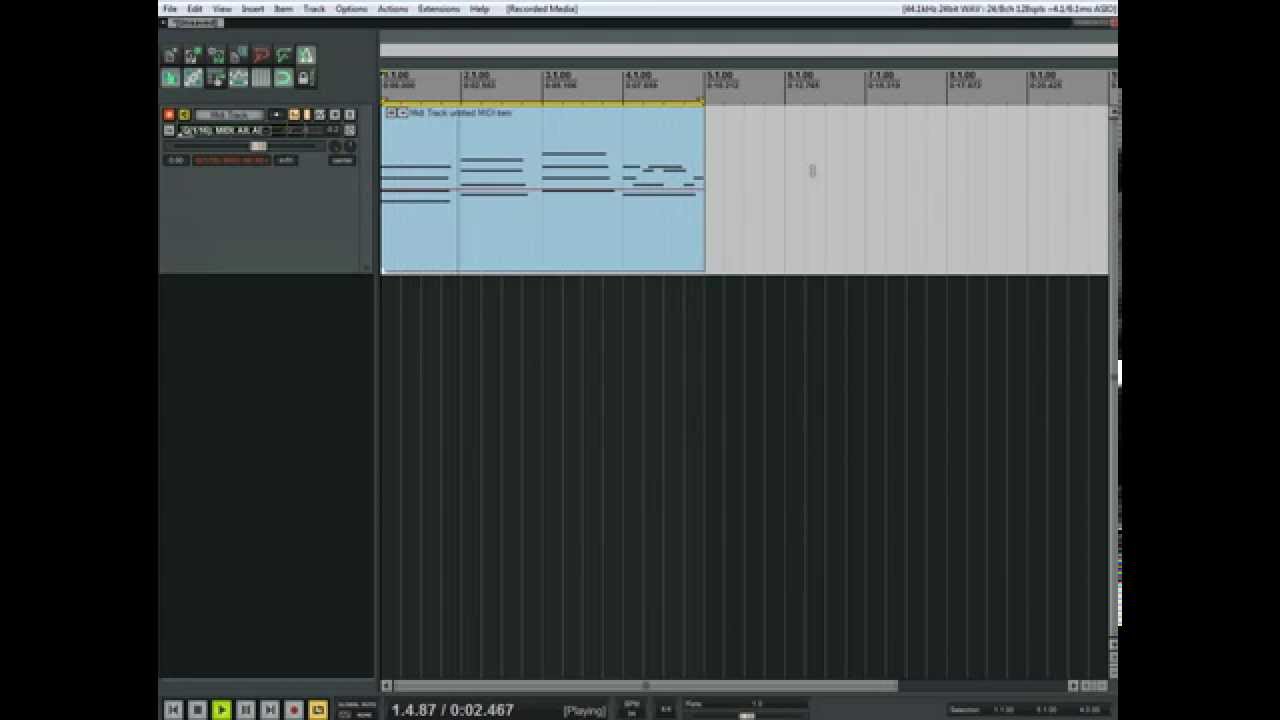Viewport: 1280px width, 720px height.
Task: Click the New Project toolbar icon
Action: point(169,56)
